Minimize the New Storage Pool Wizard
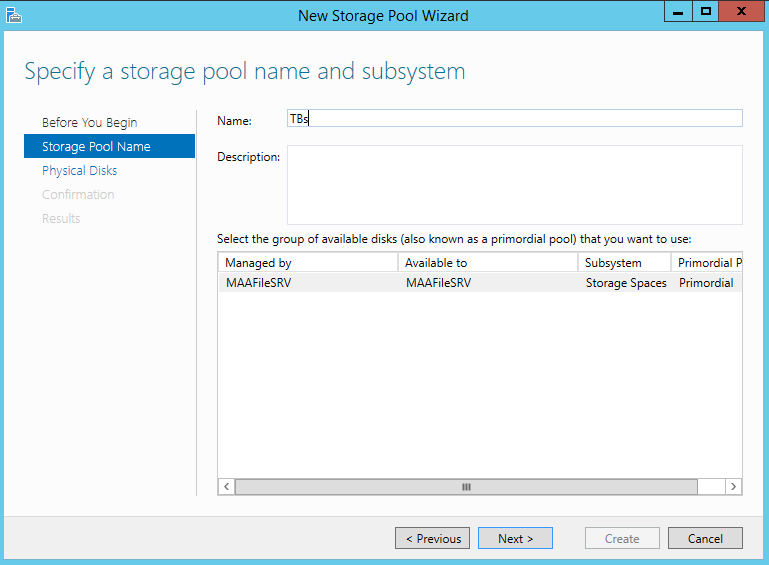Viewport: 769px width, 565px height. click(678, 12)
